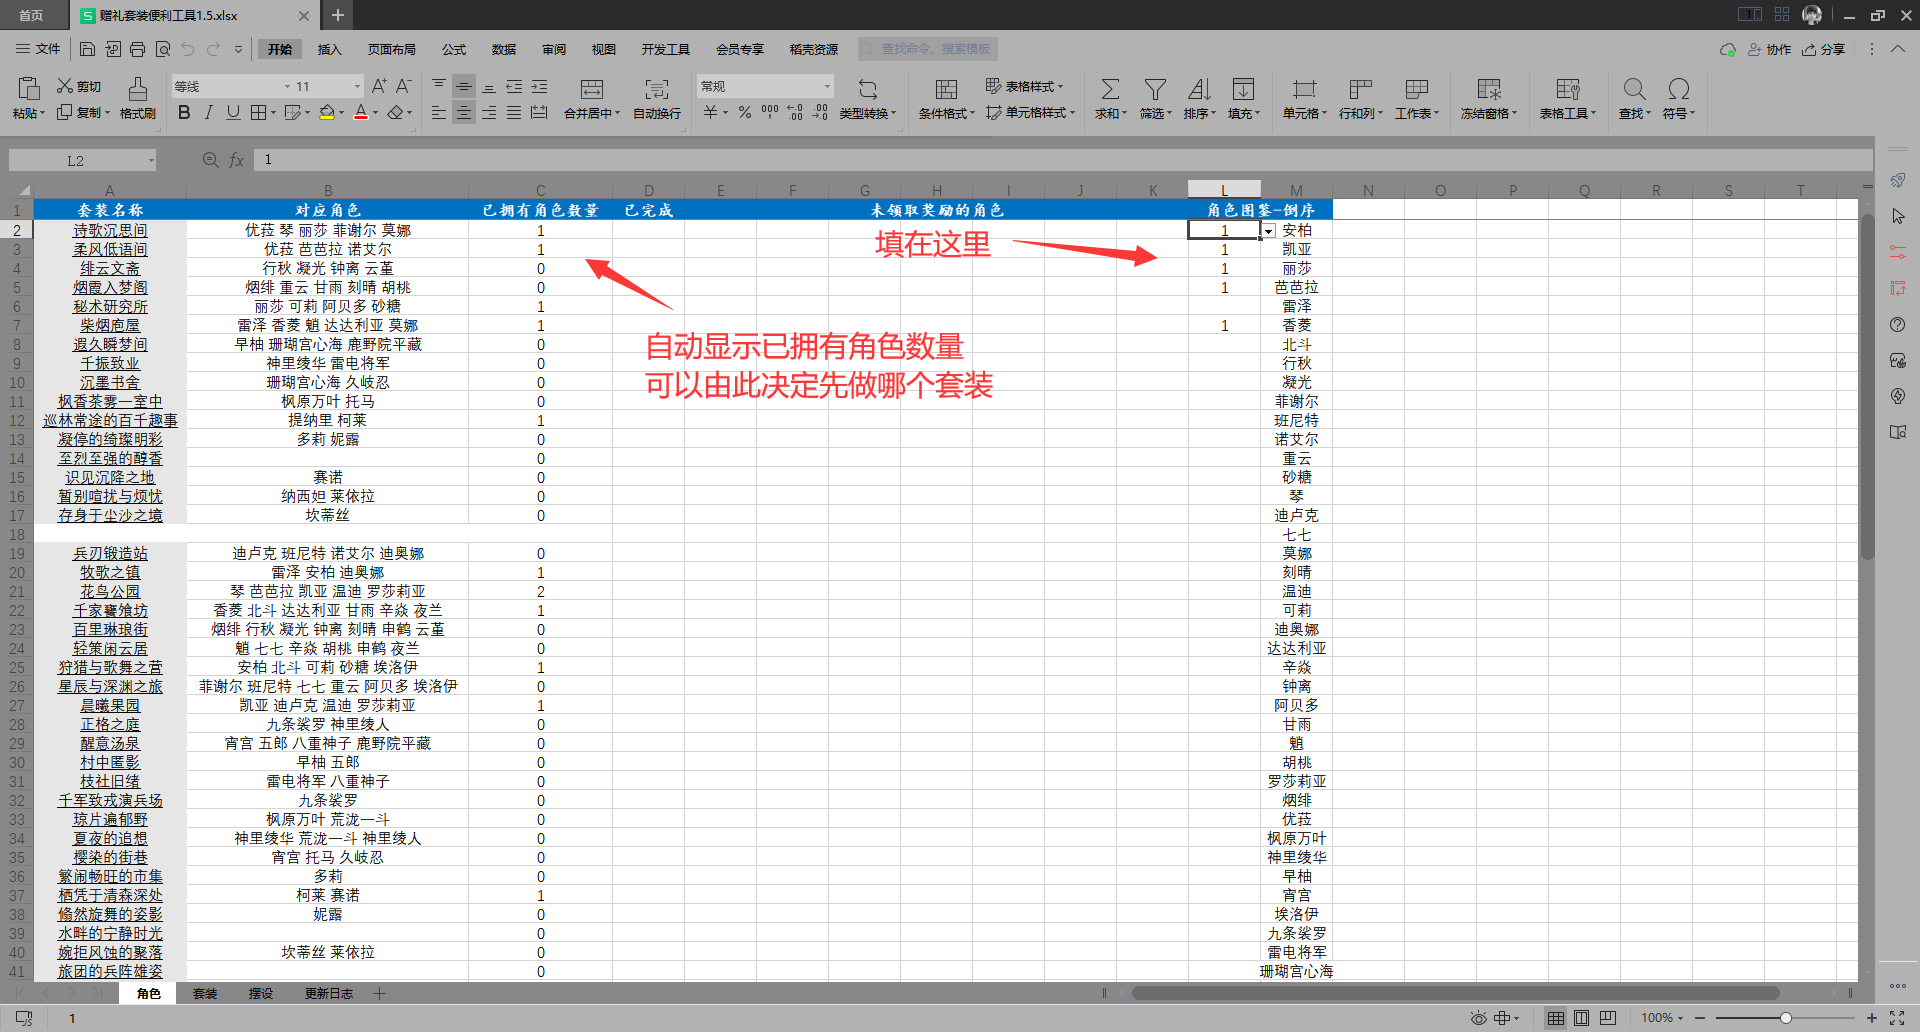Open the 诗歌沉思间 link
This screenshot has width=1920, height=1032.
[110, 230]
